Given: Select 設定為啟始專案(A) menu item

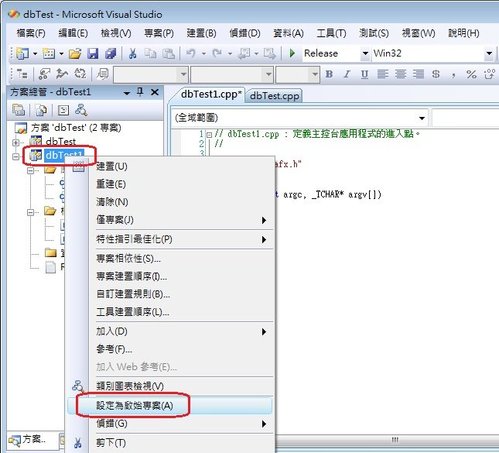Looking at the screenshot, I should [x=170, y=405].
